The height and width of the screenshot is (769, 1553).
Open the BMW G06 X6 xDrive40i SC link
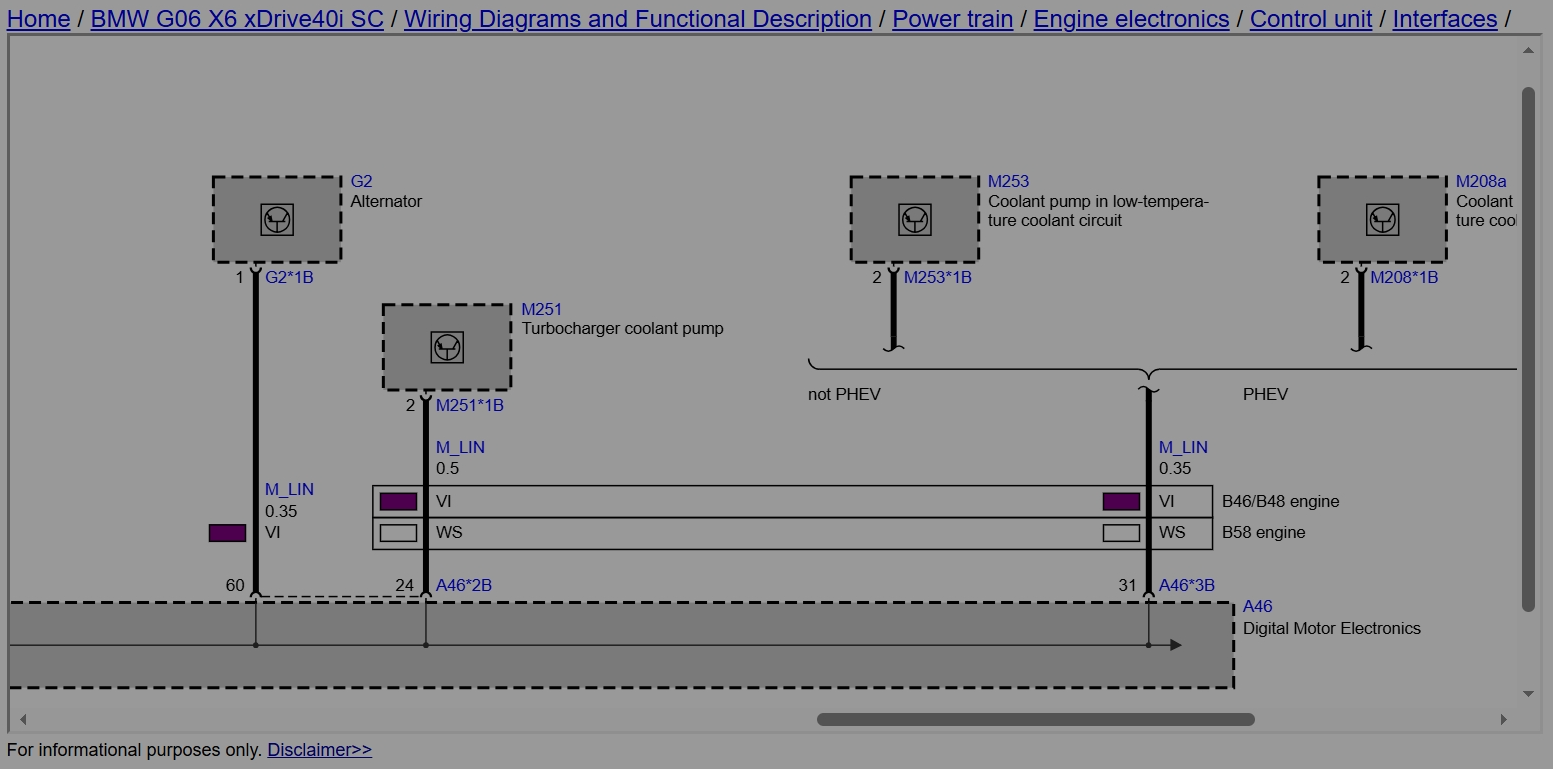237,19
